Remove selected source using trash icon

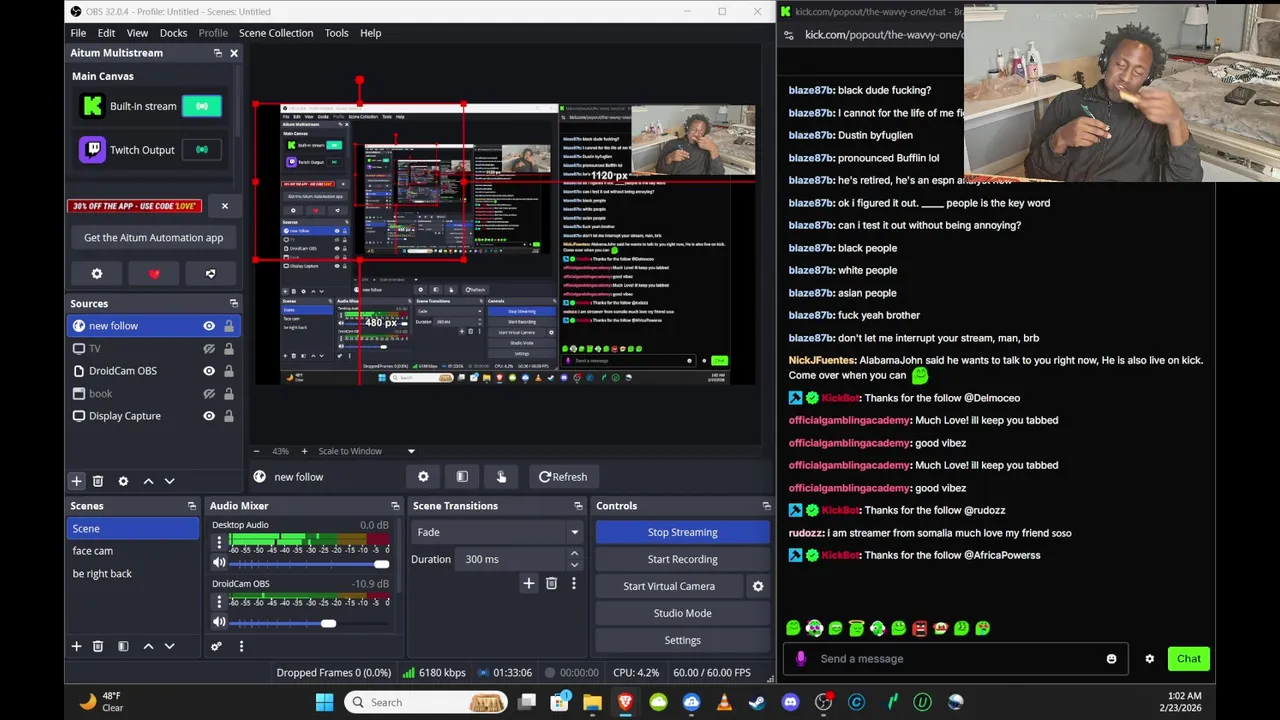(x=98, y=481)
